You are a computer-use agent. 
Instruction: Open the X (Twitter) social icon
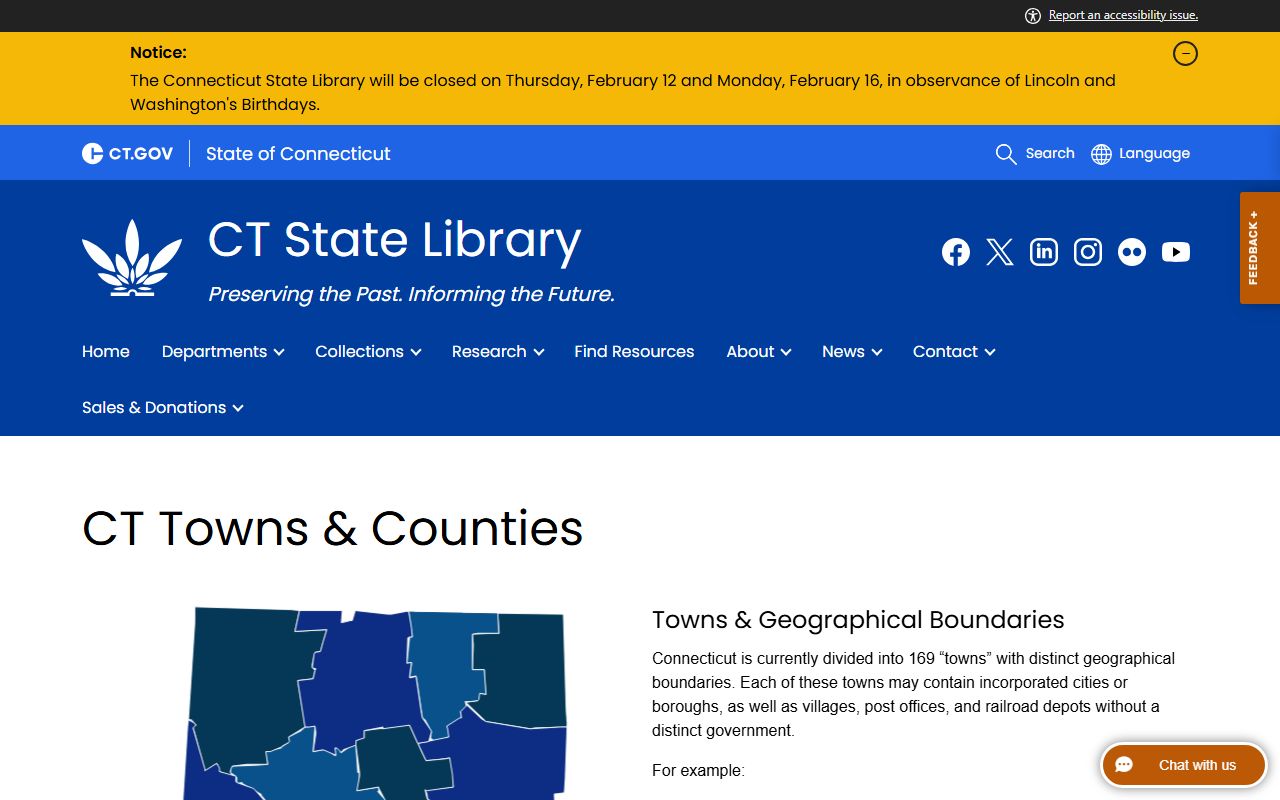tap(1000, 252)
